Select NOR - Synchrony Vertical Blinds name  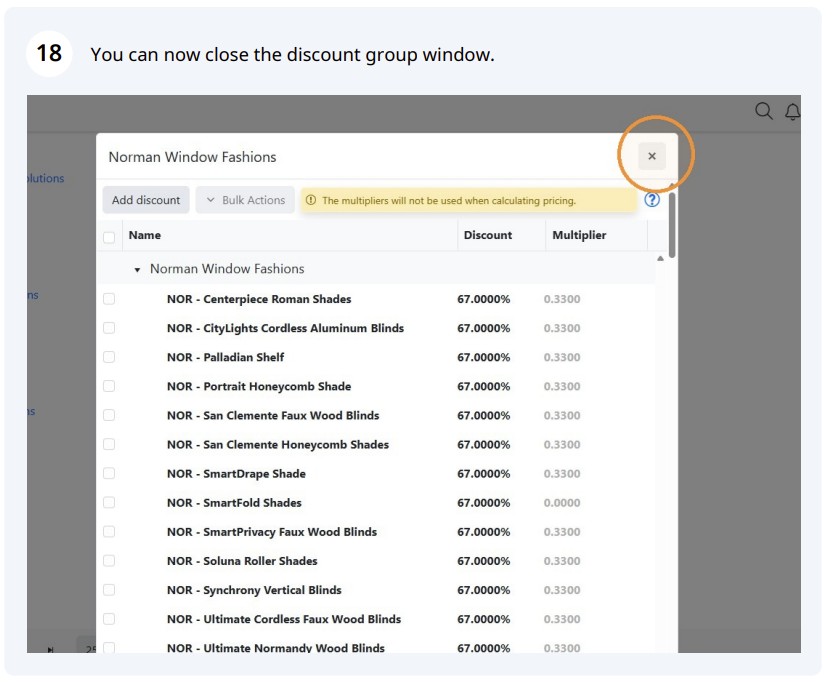click(254, 590)
